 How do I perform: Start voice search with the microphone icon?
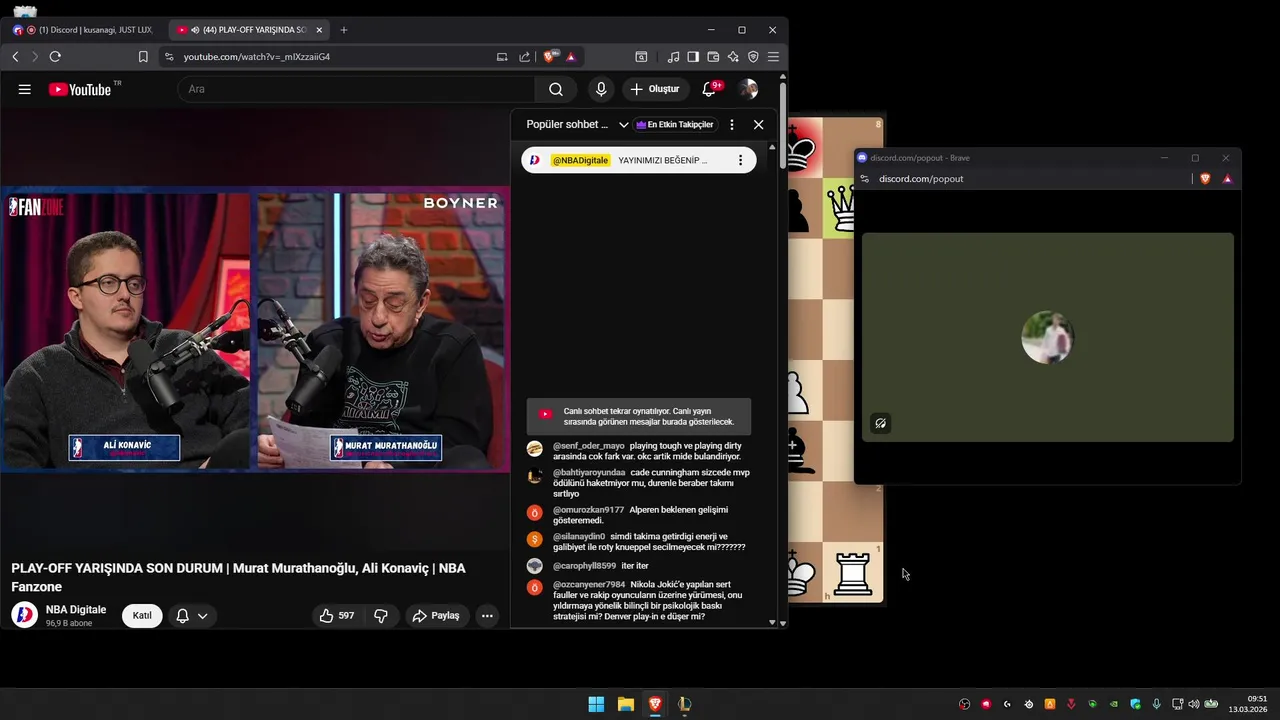point(601,89)
